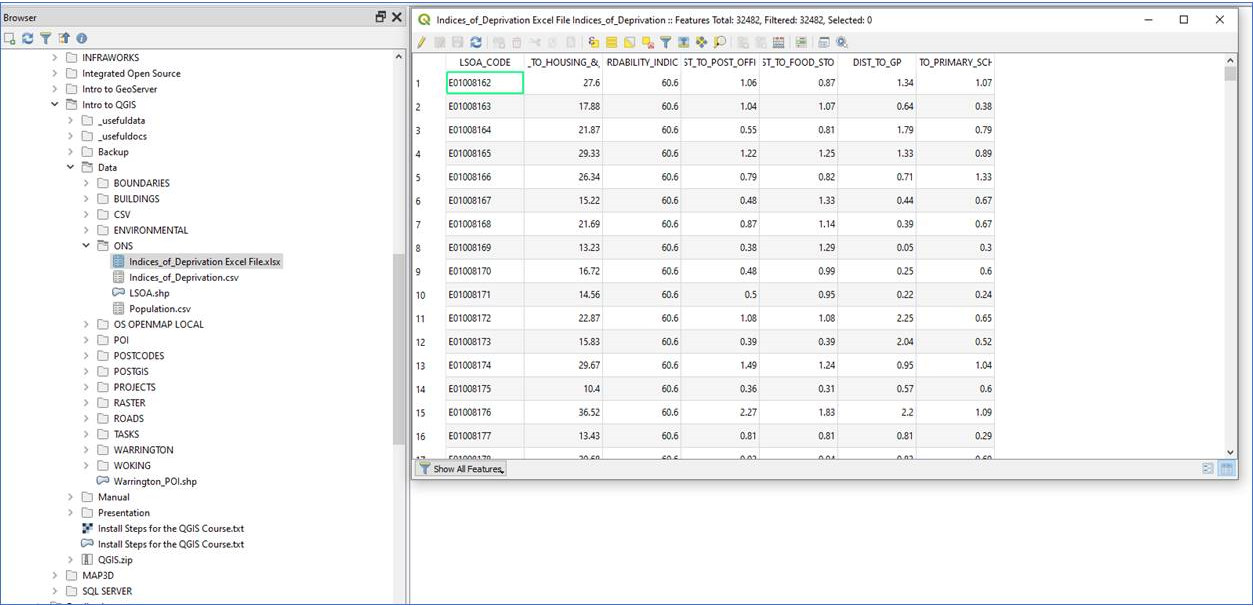The image size is (1254, 607).
Task: Select the WOKING folder
Action: point(132,466)
